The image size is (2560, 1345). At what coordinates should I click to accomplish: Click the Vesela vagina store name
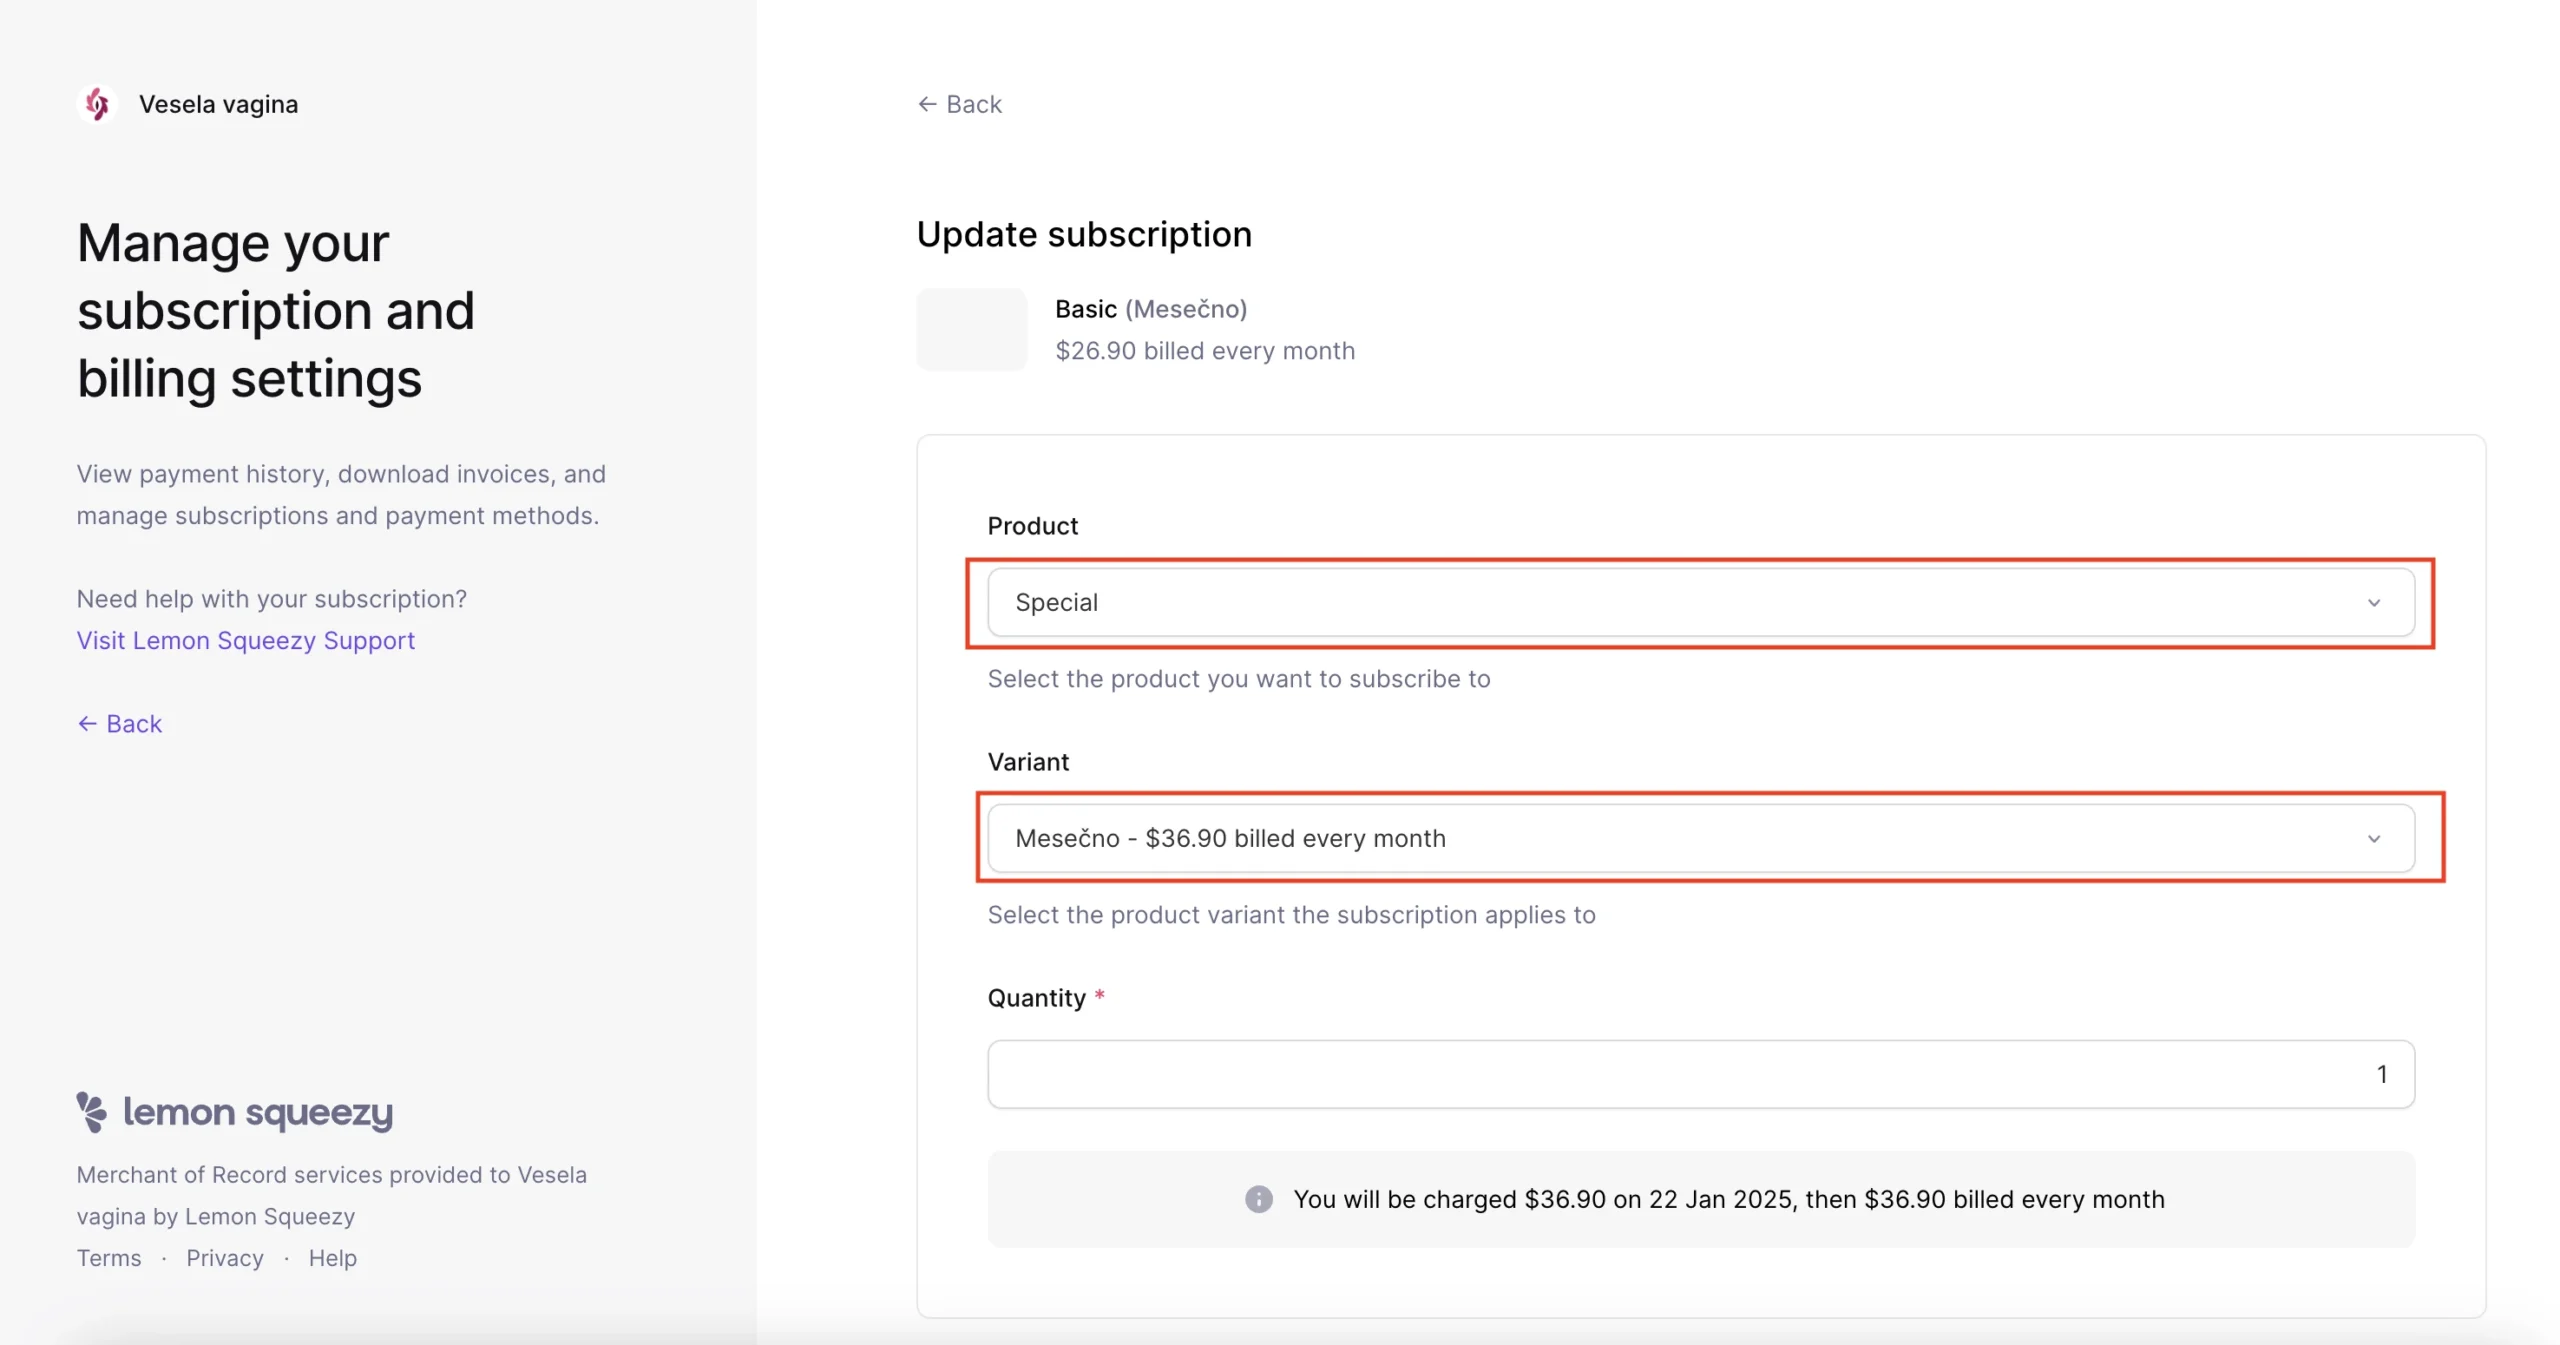click(x=218, y=104)
